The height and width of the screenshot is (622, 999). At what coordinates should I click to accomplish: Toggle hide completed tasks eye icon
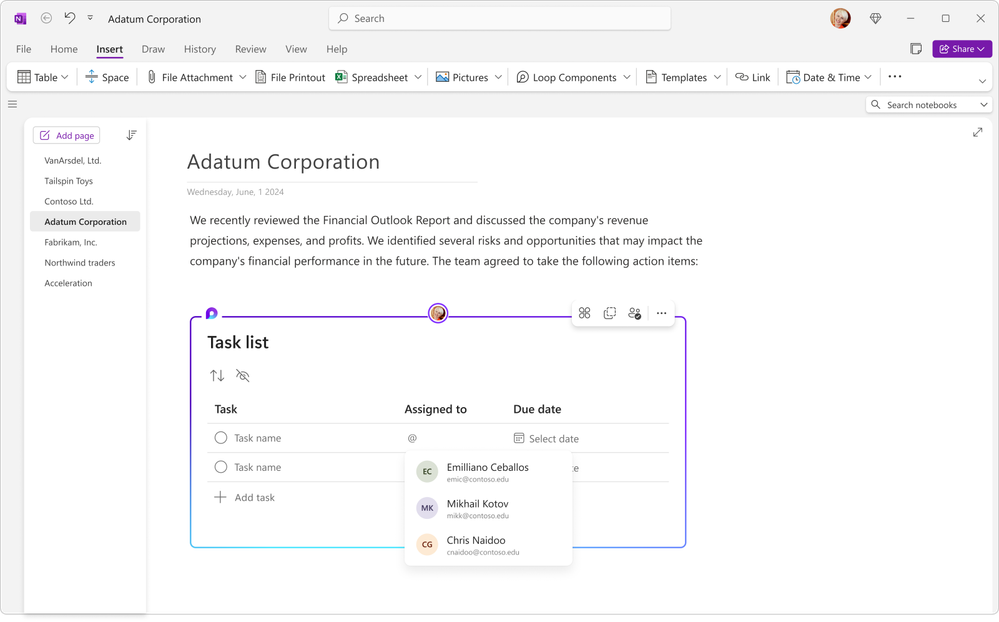(x=243, y=375)
